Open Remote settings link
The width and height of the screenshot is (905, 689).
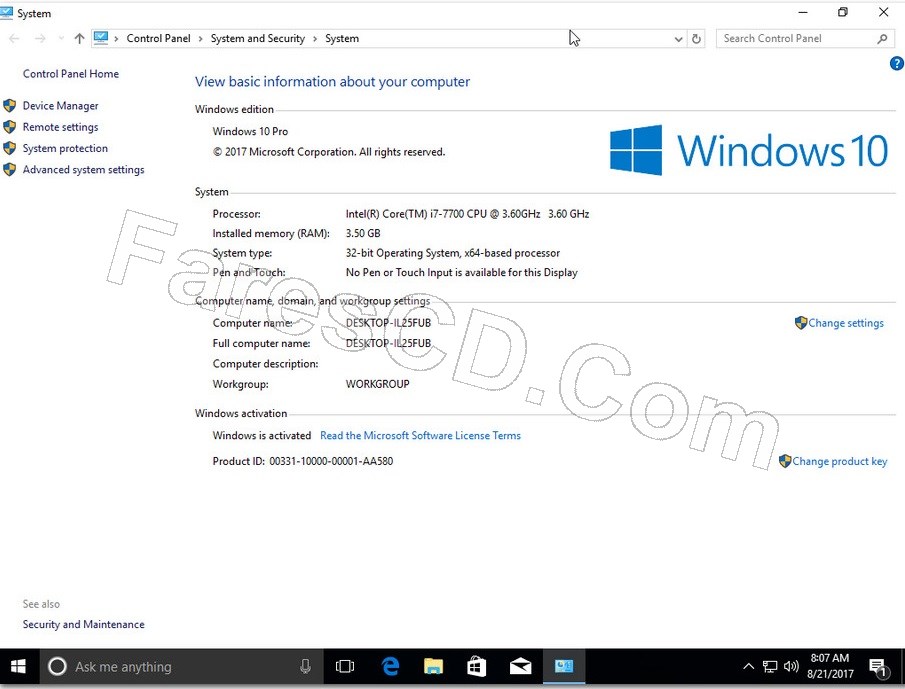60,127
